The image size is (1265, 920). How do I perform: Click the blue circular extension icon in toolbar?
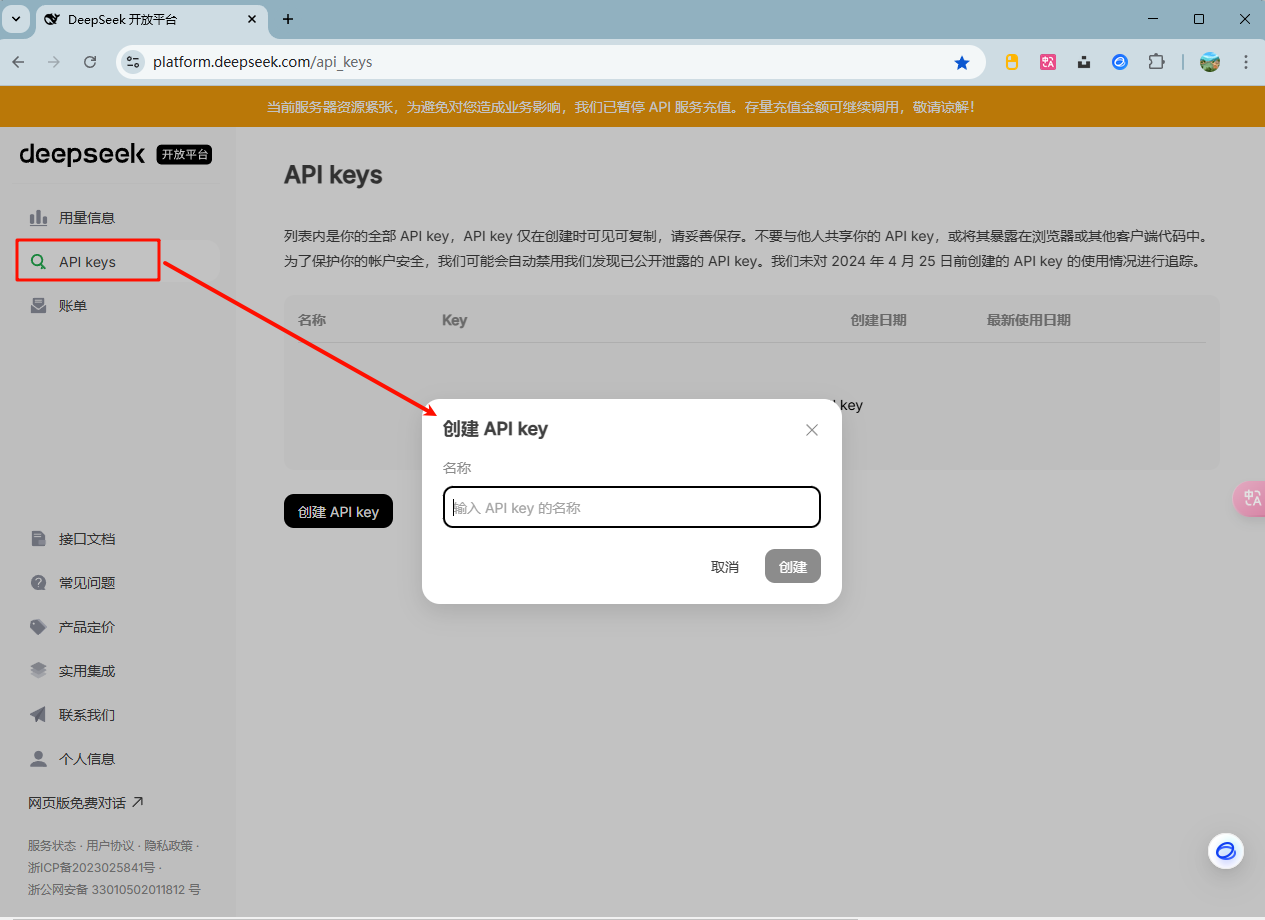(x=1120, y=62)
